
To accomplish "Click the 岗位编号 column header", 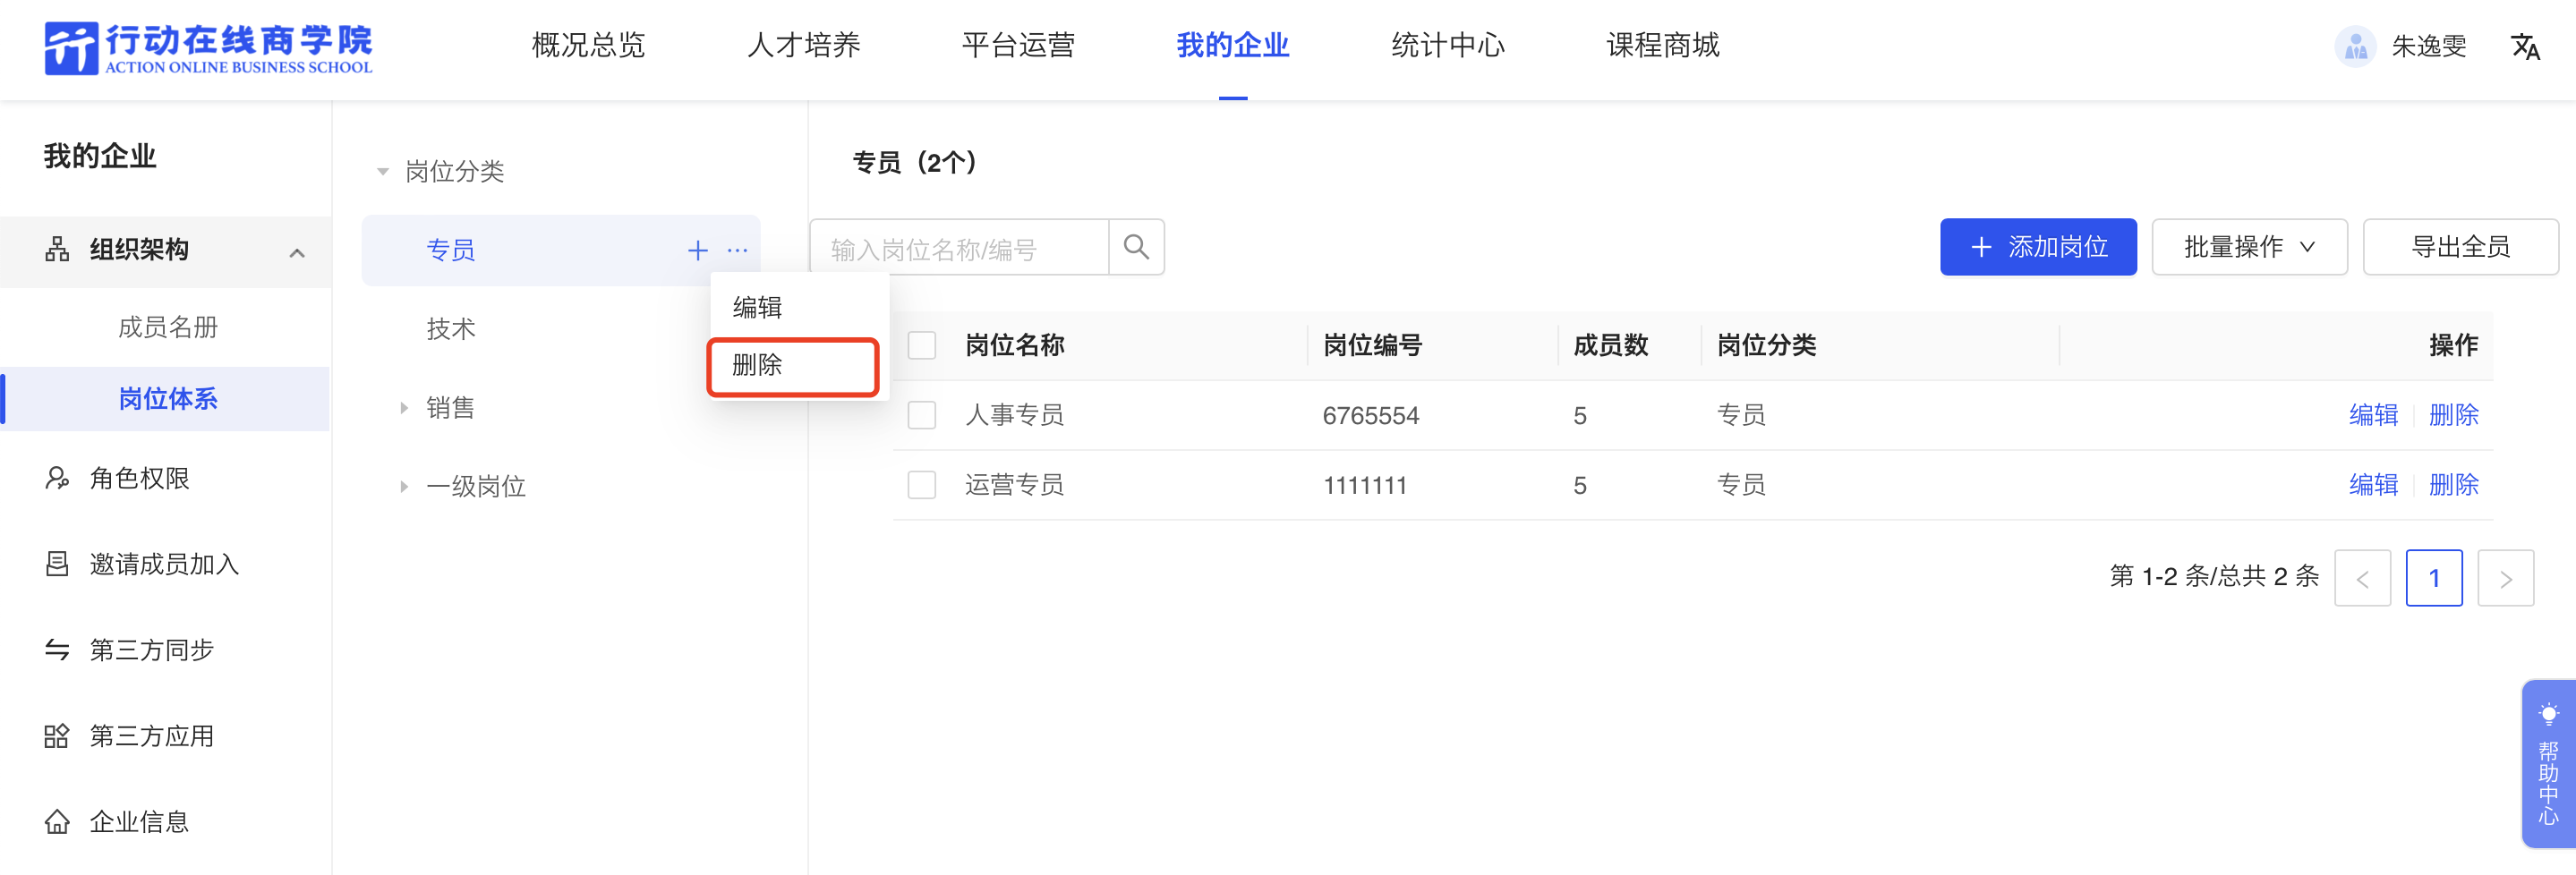I will [x=1372, y=345].
